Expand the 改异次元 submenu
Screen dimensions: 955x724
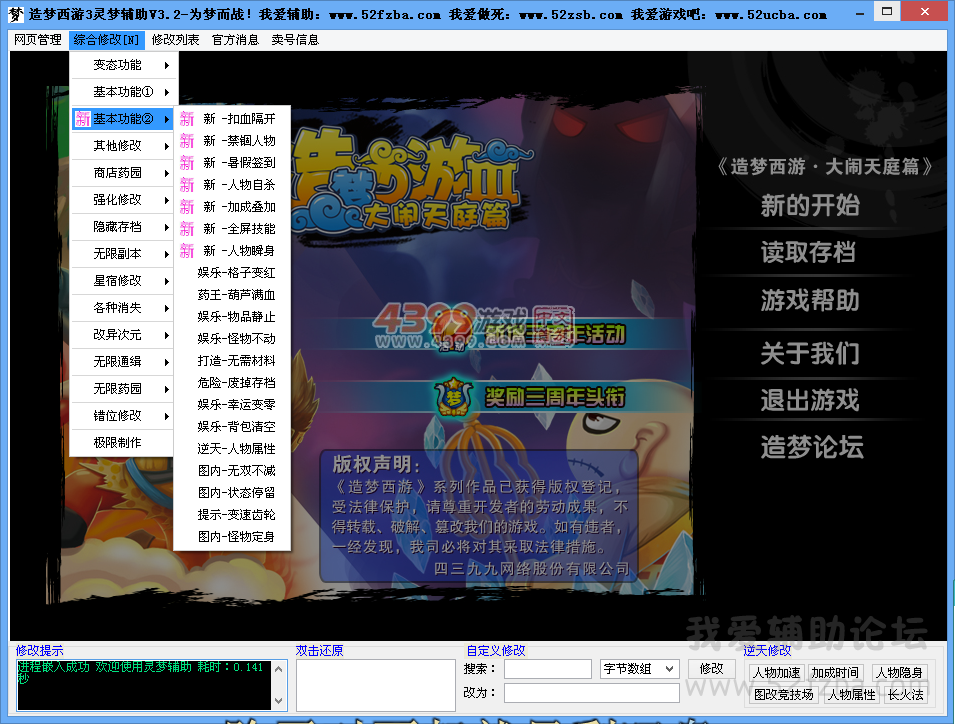124,335
